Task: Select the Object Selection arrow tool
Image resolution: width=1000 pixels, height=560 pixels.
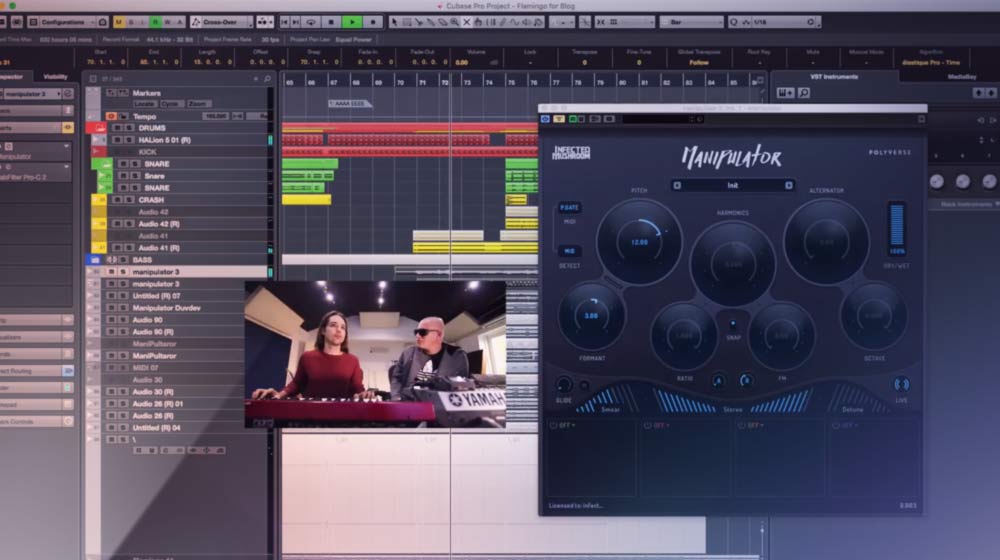Action: pyautogui.click(x=394, y=21)
